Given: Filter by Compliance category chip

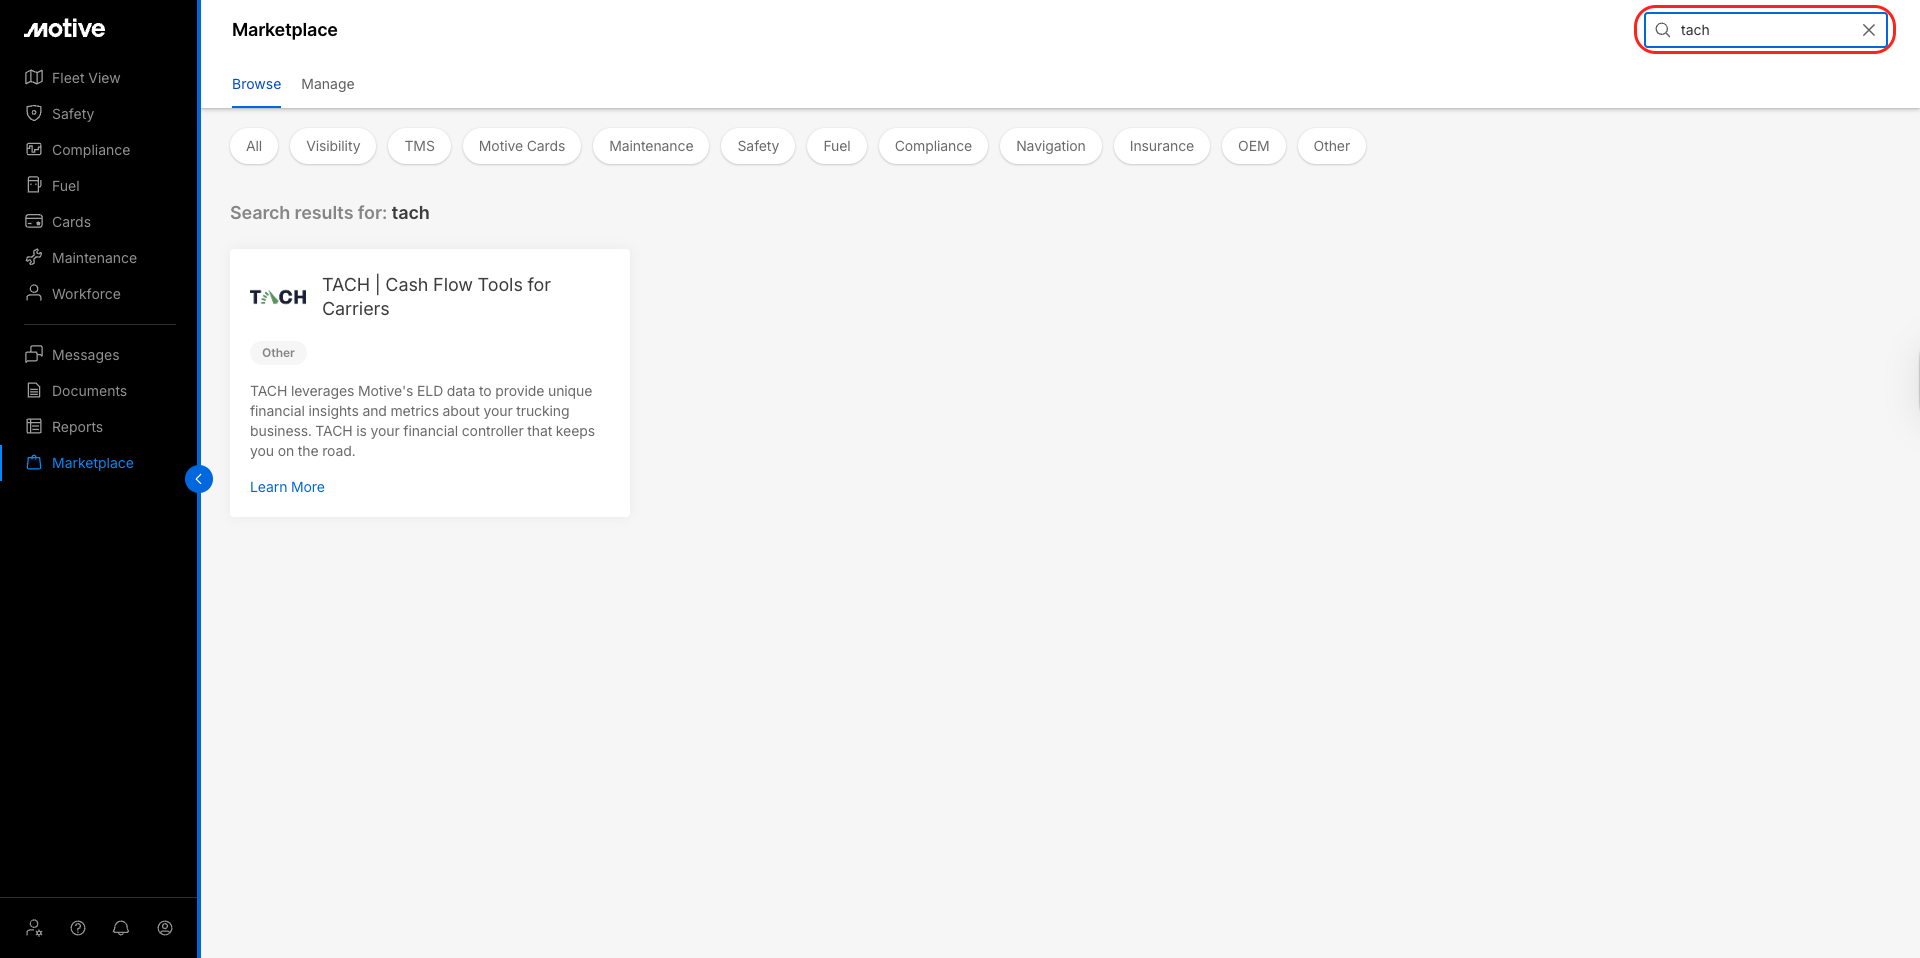Looking at the screenshot, I should tap(933, 146).
